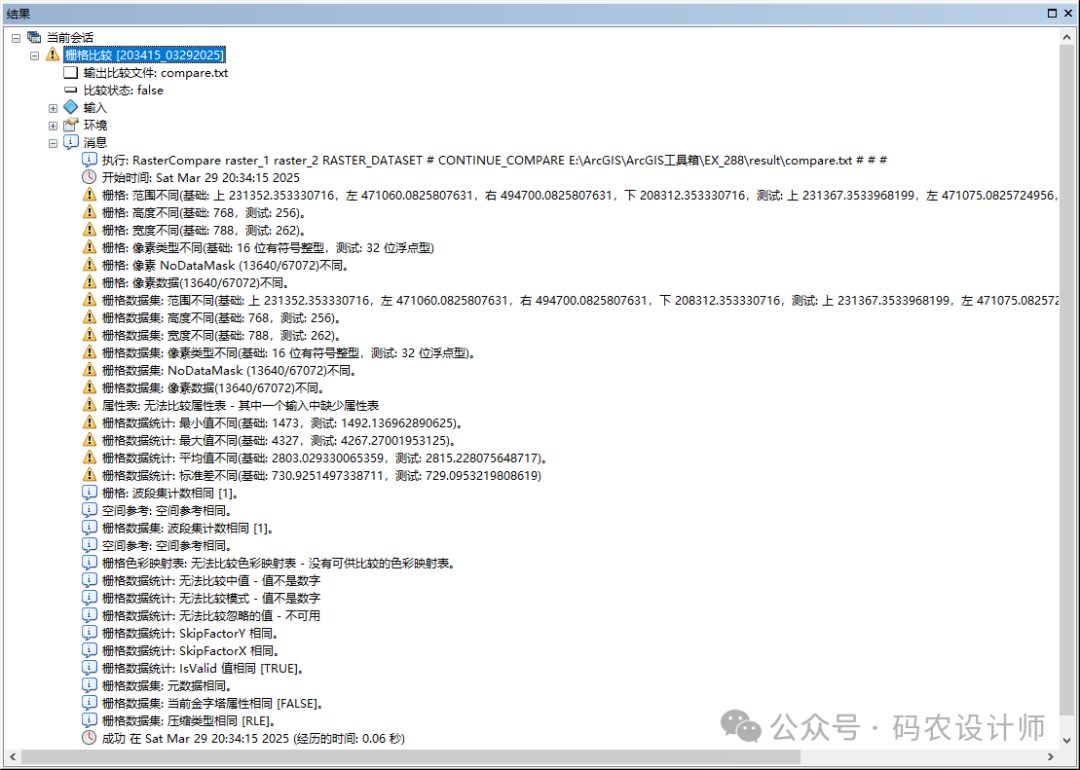Click the 当前会话 session icon
The image size is (1080, 770).
click(x=34, y=37)
